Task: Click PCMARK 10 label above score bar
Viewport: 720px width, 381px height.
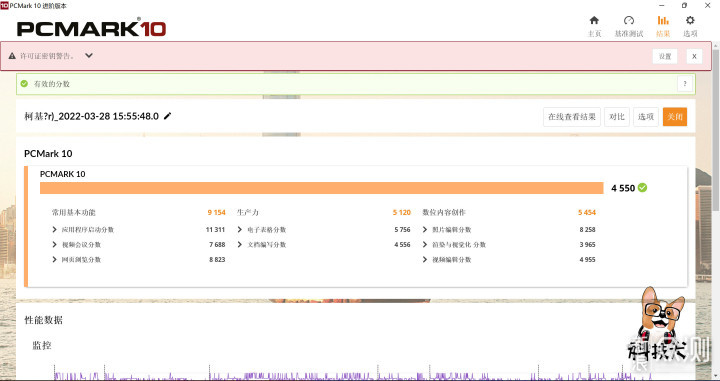Action: coord(62,174)
